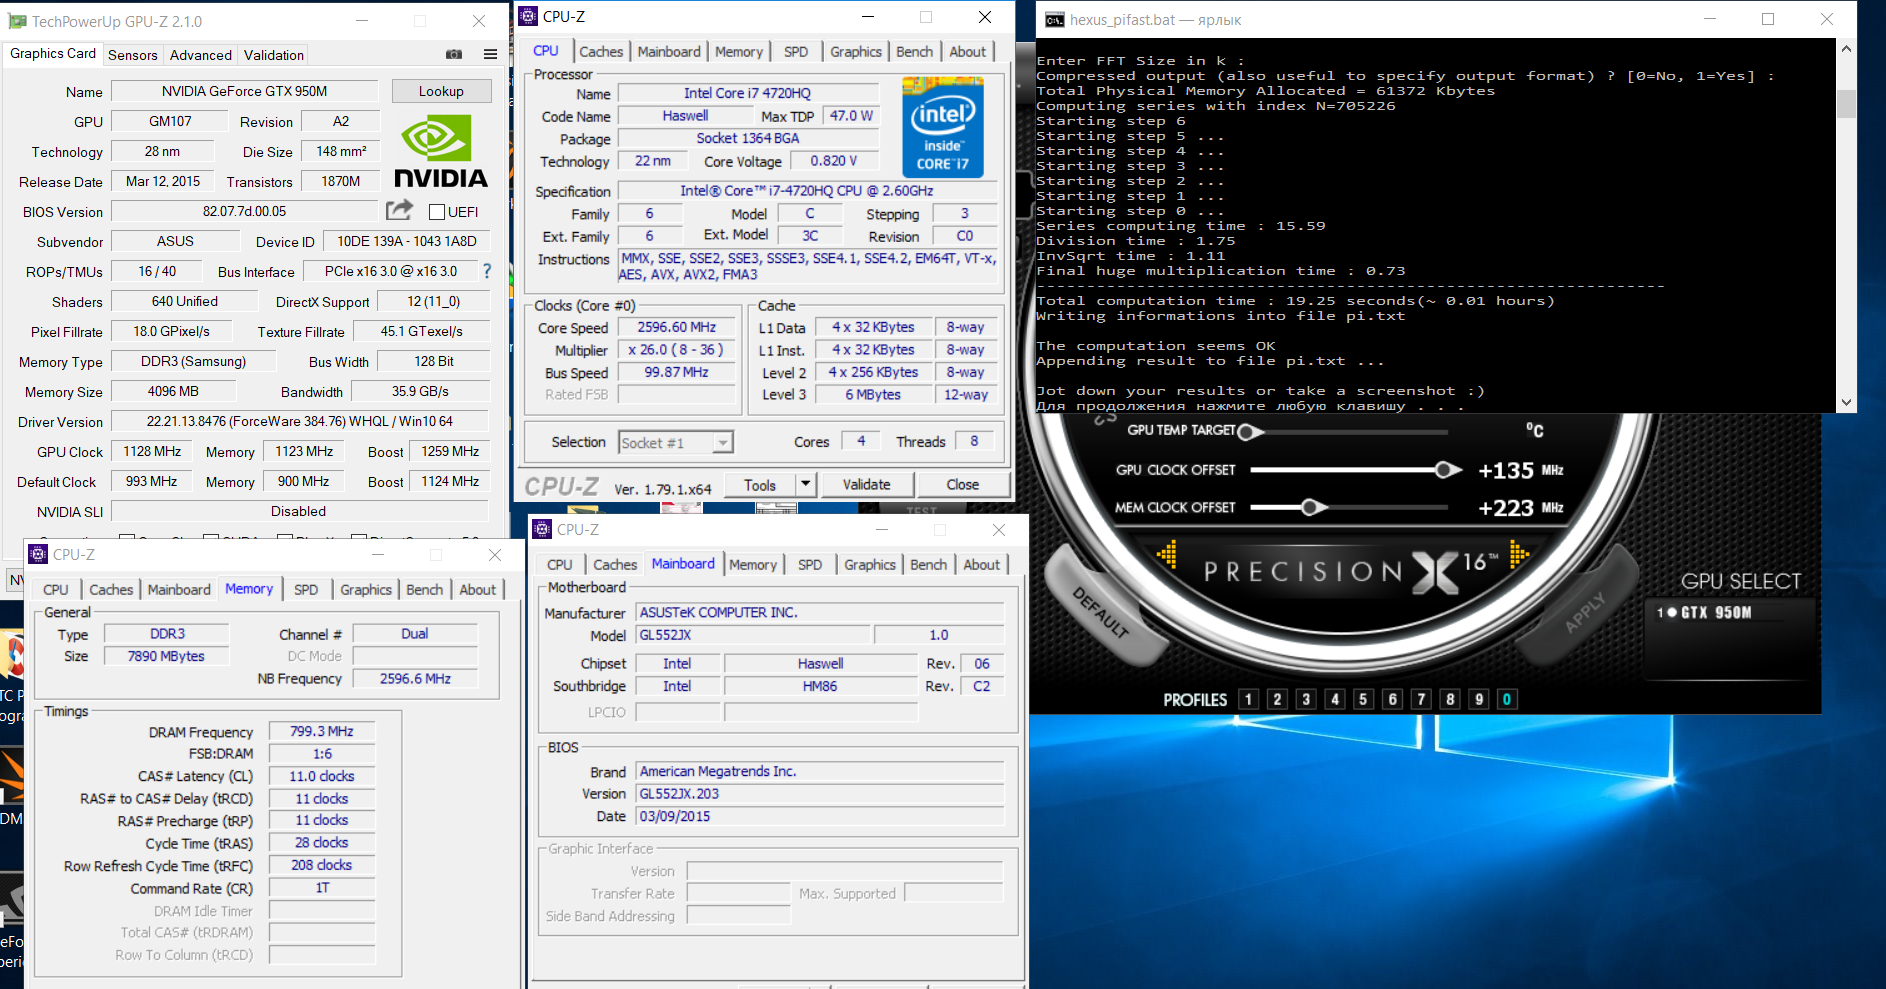This screenshot has width=1886, height=989.
Task: Click the DRAM Frequency value 799.3 MHz
Action: click(322, 731)
